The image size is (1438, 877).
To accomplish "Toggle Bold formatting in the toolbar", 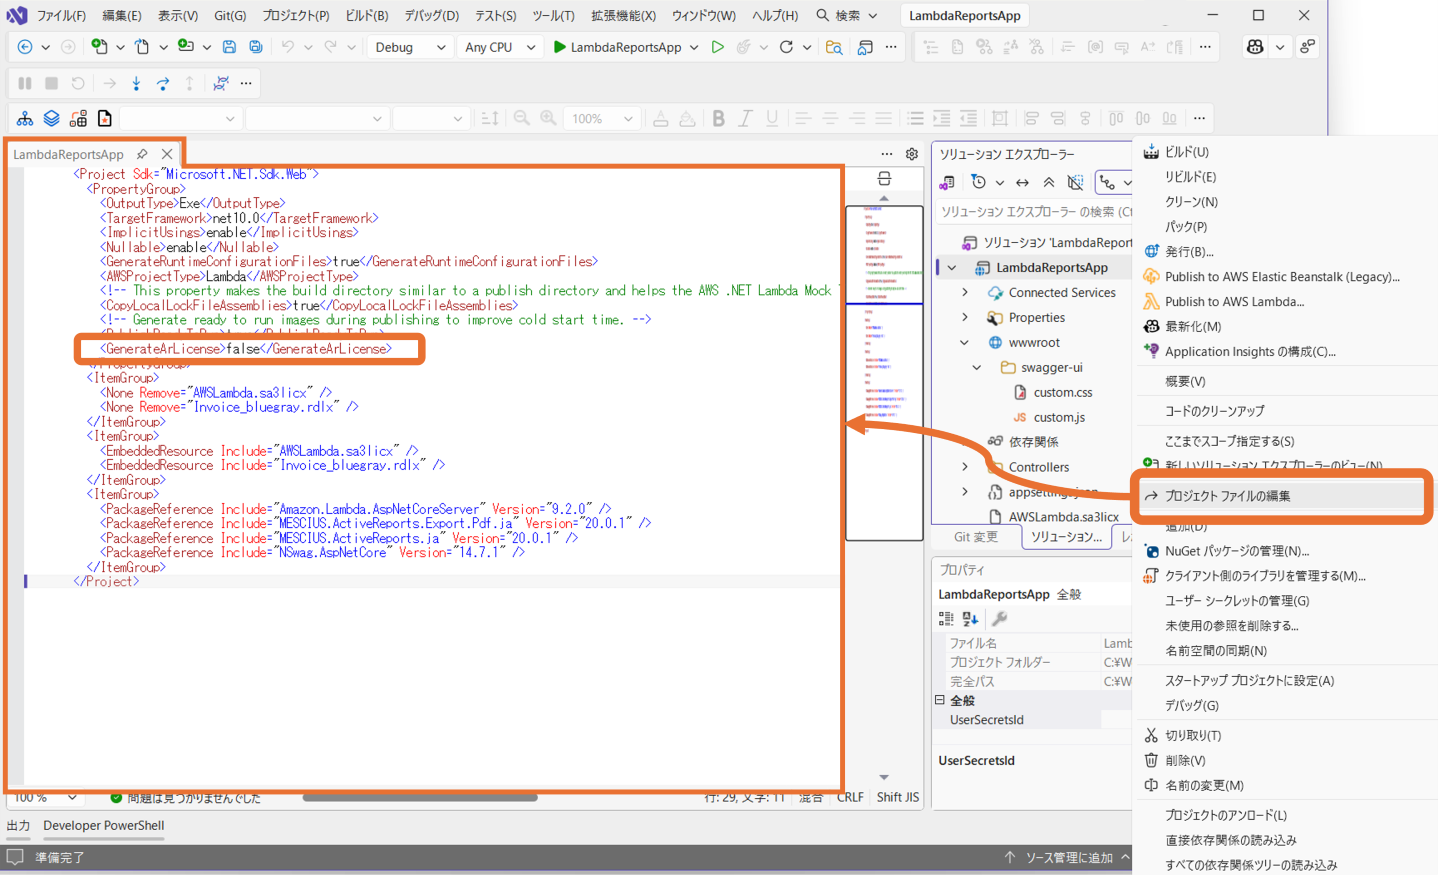I will (718, 118).
